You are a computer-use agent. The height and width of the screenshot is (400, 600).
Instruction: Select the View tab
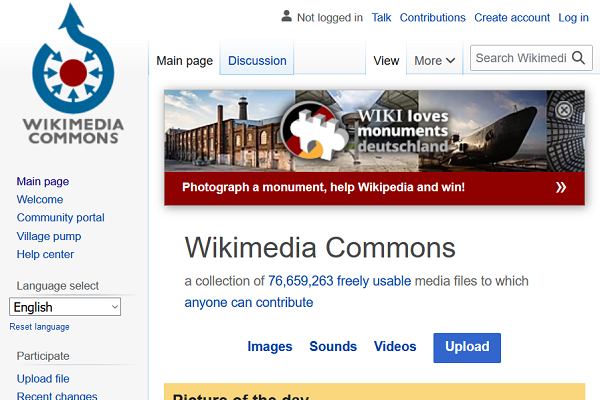click(x=386, y=61)
